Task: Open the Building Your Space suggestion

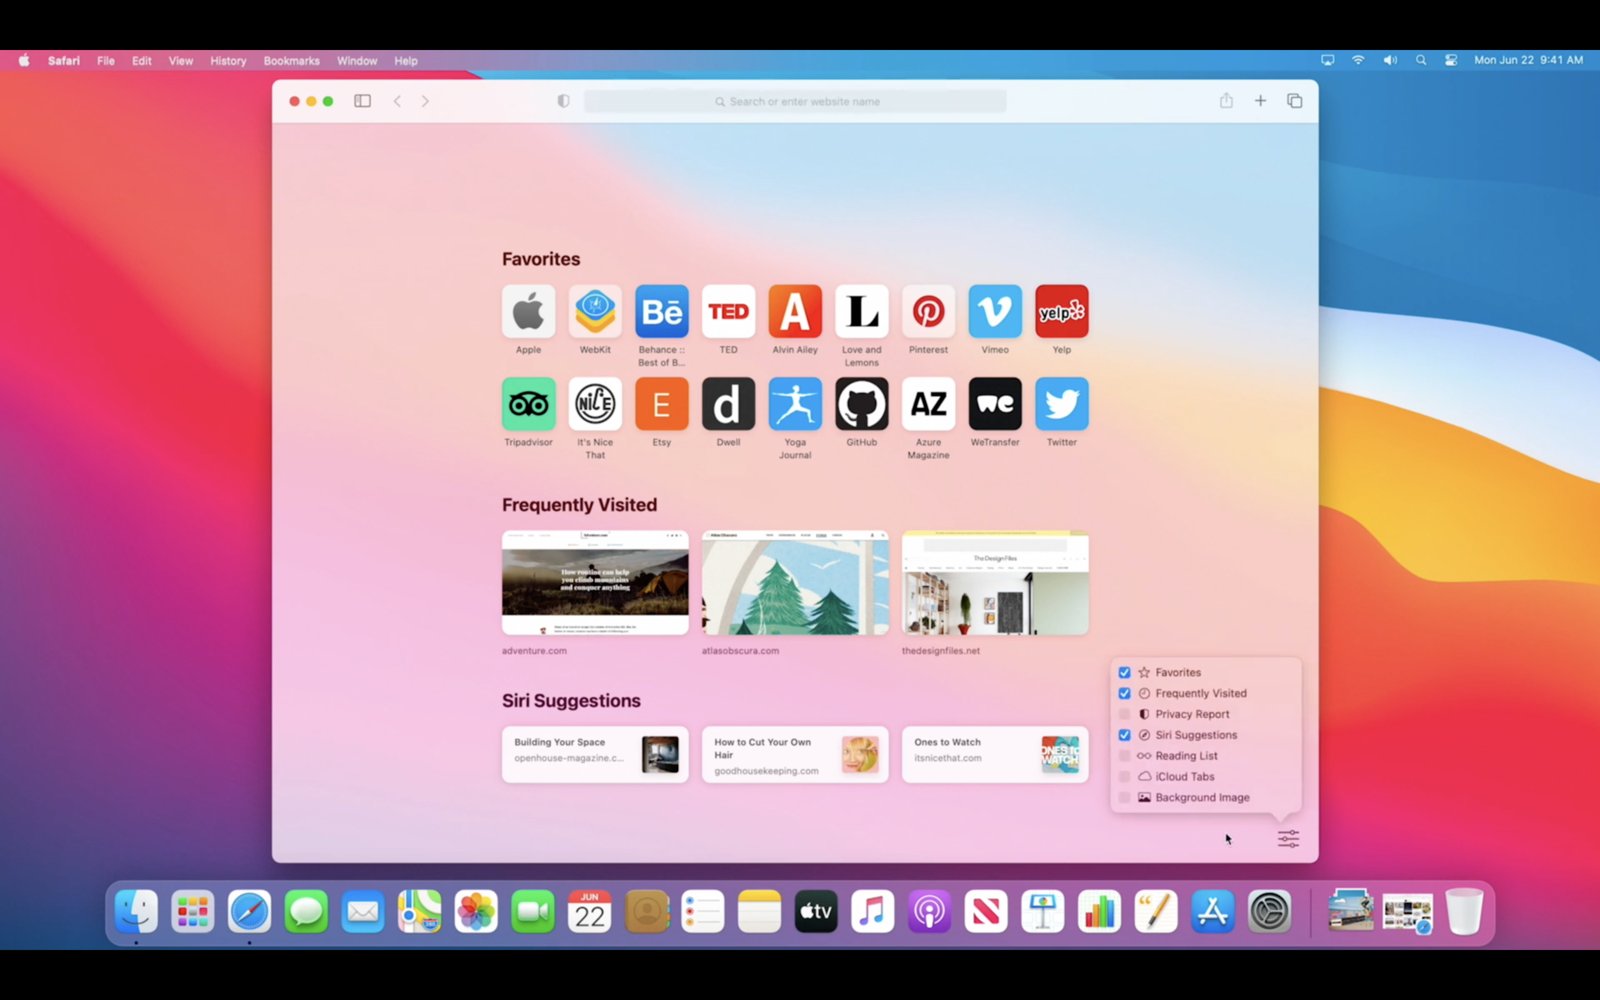Action: pos(595,754)
